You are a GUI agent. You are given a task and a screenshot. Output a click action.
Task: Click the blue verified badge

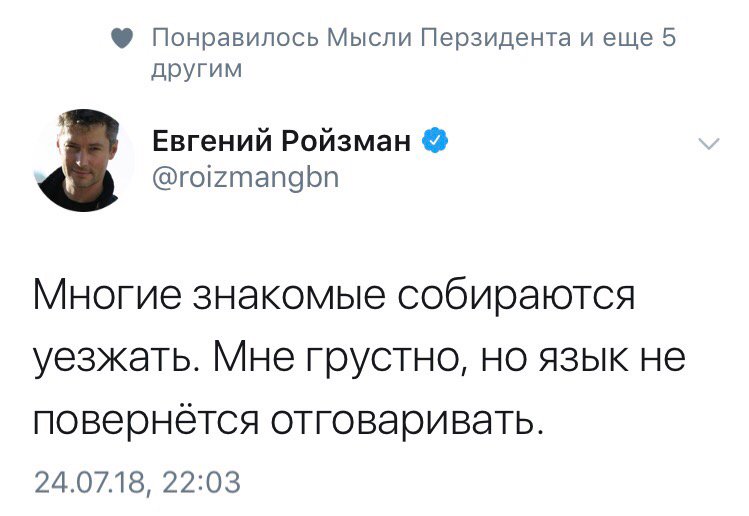pyautogui.click(x=433, y=142)
